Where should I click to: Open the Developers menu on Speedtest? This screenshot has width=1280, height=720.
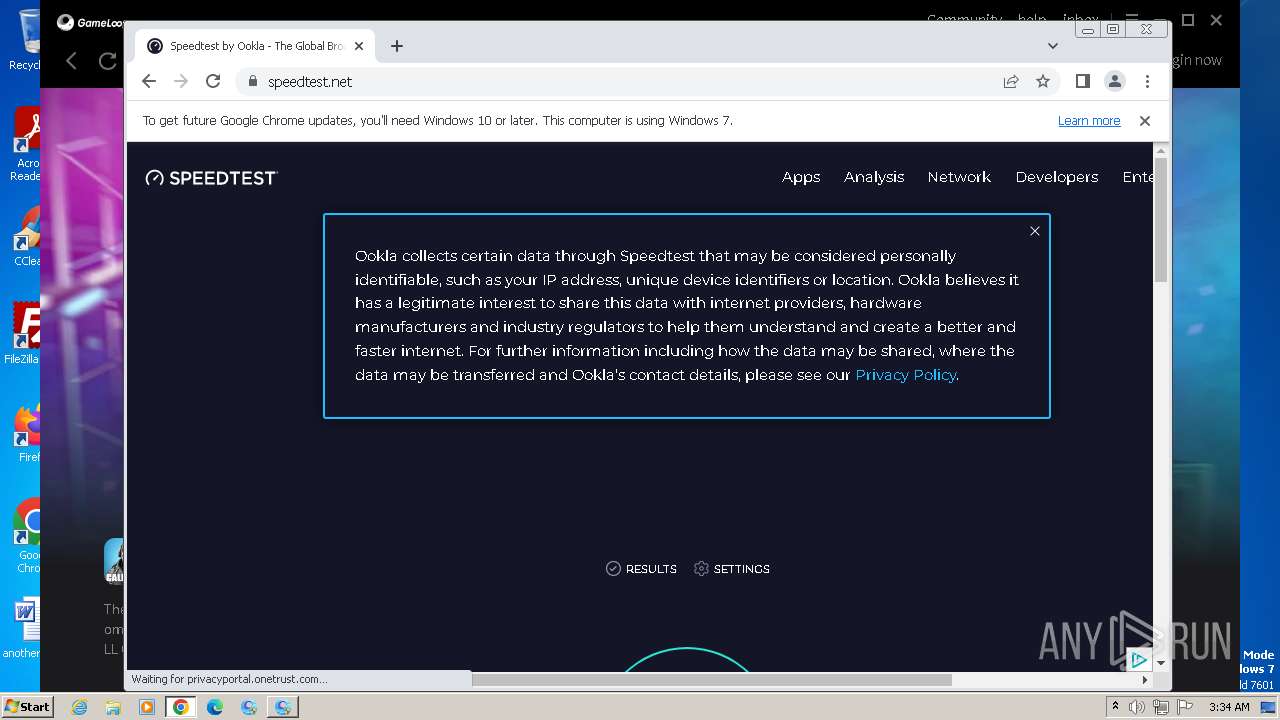click(1057, 177)
